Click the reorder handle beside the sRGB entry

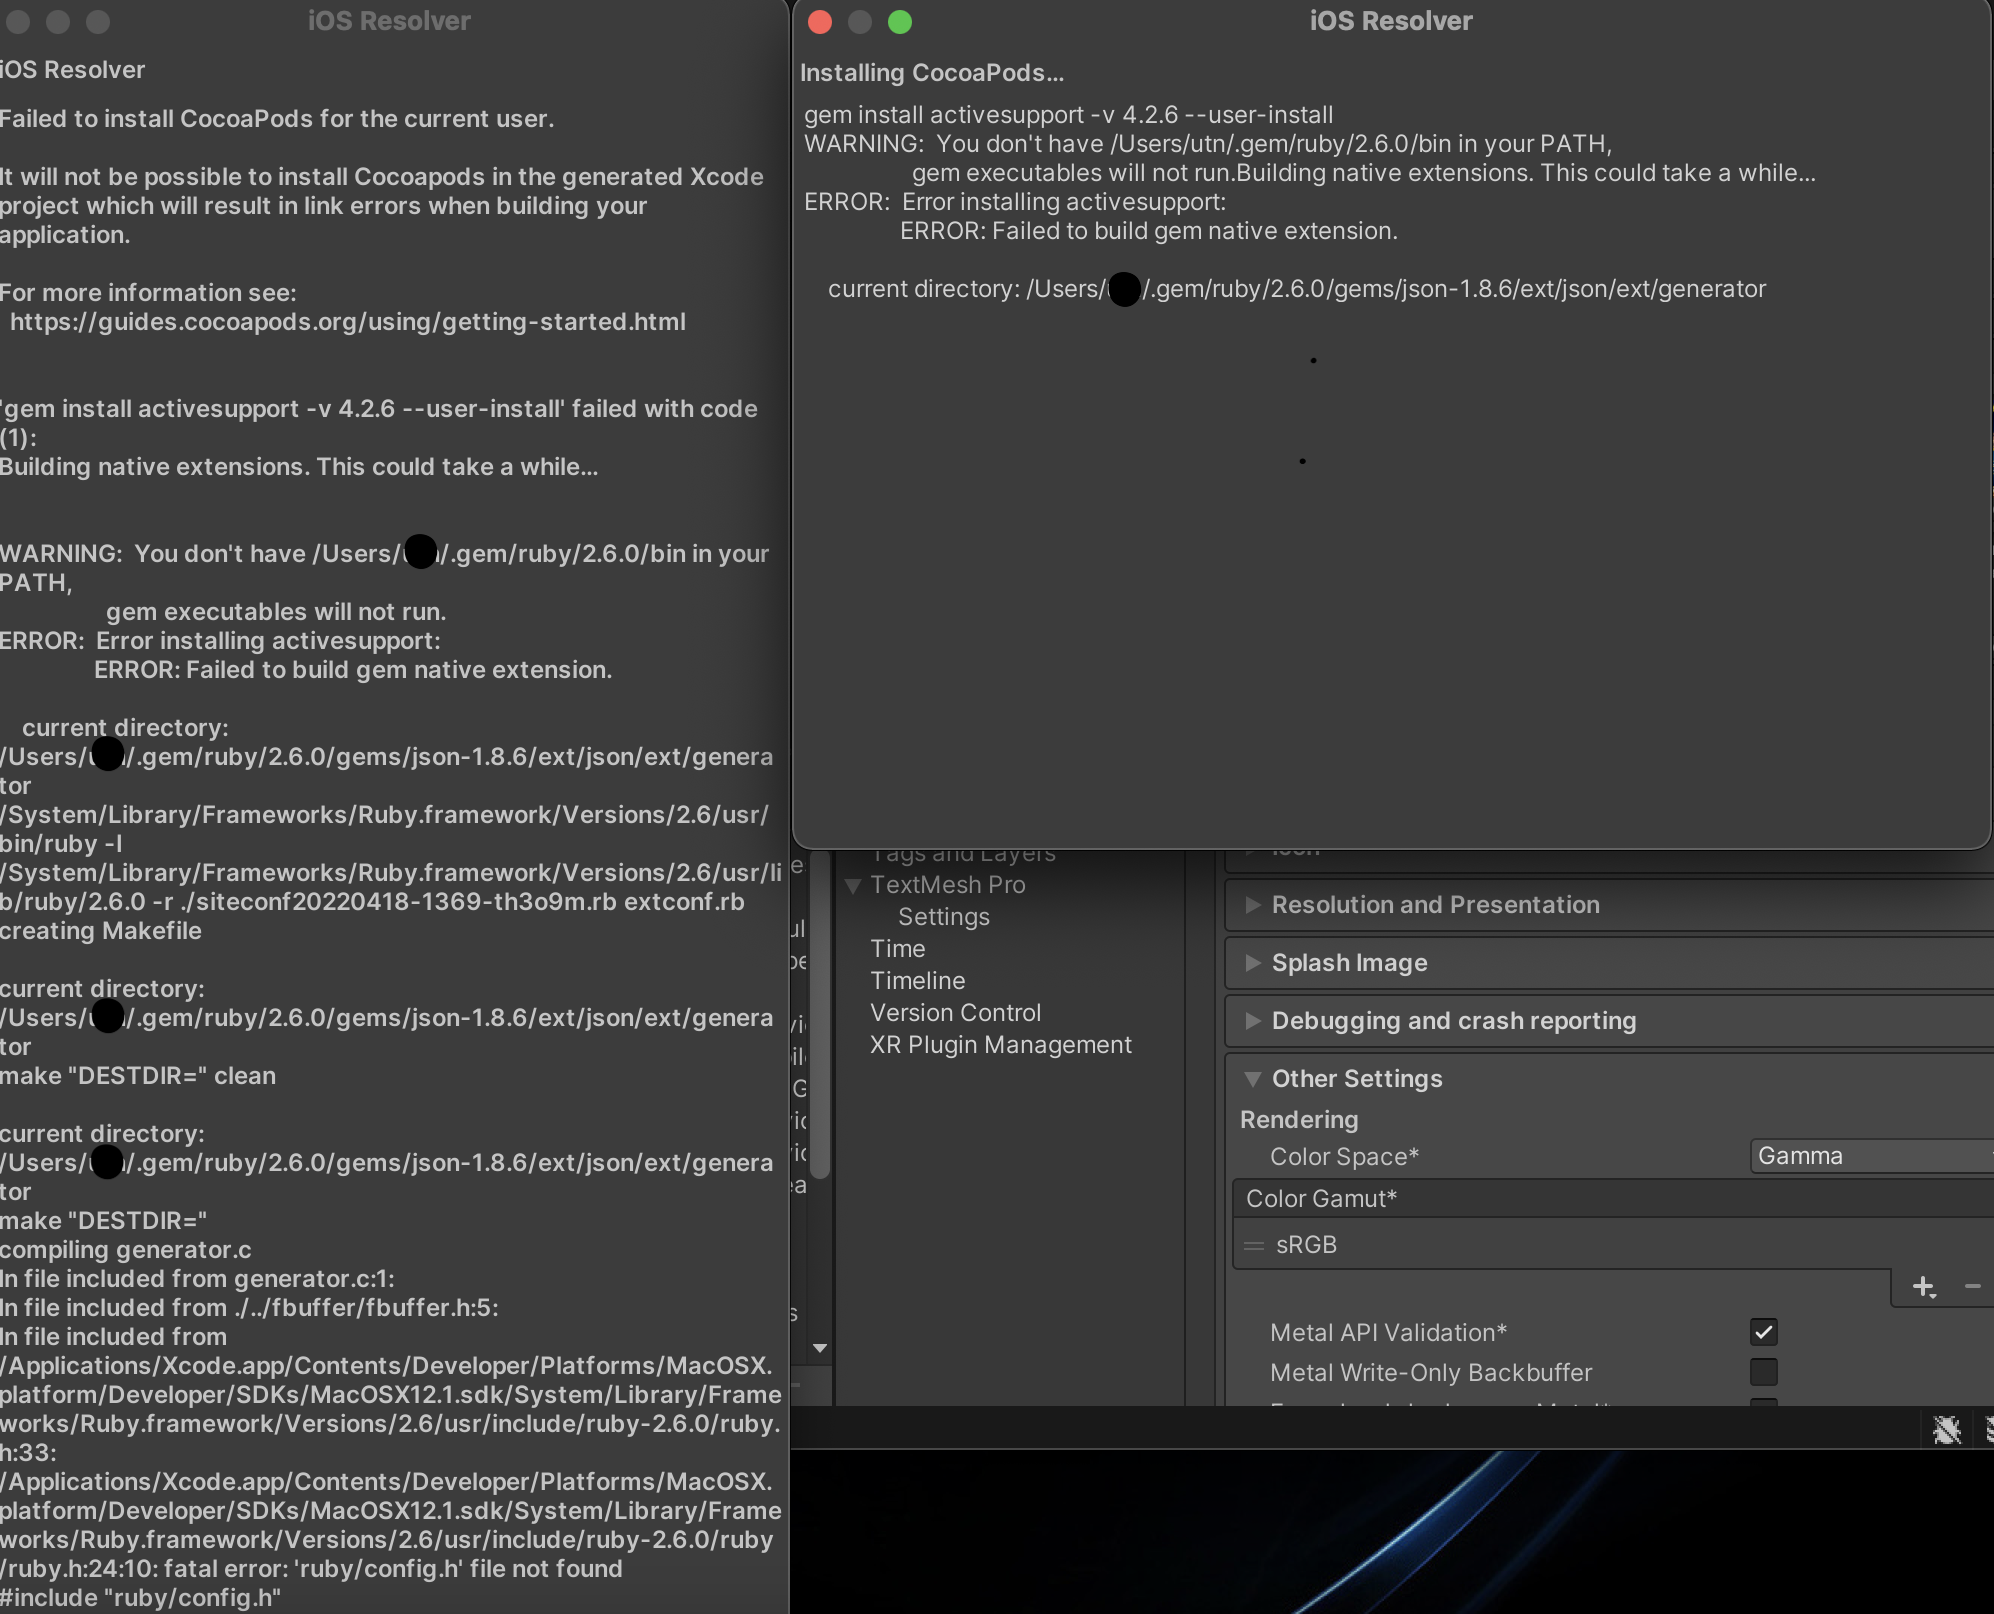point(1252,1246)
